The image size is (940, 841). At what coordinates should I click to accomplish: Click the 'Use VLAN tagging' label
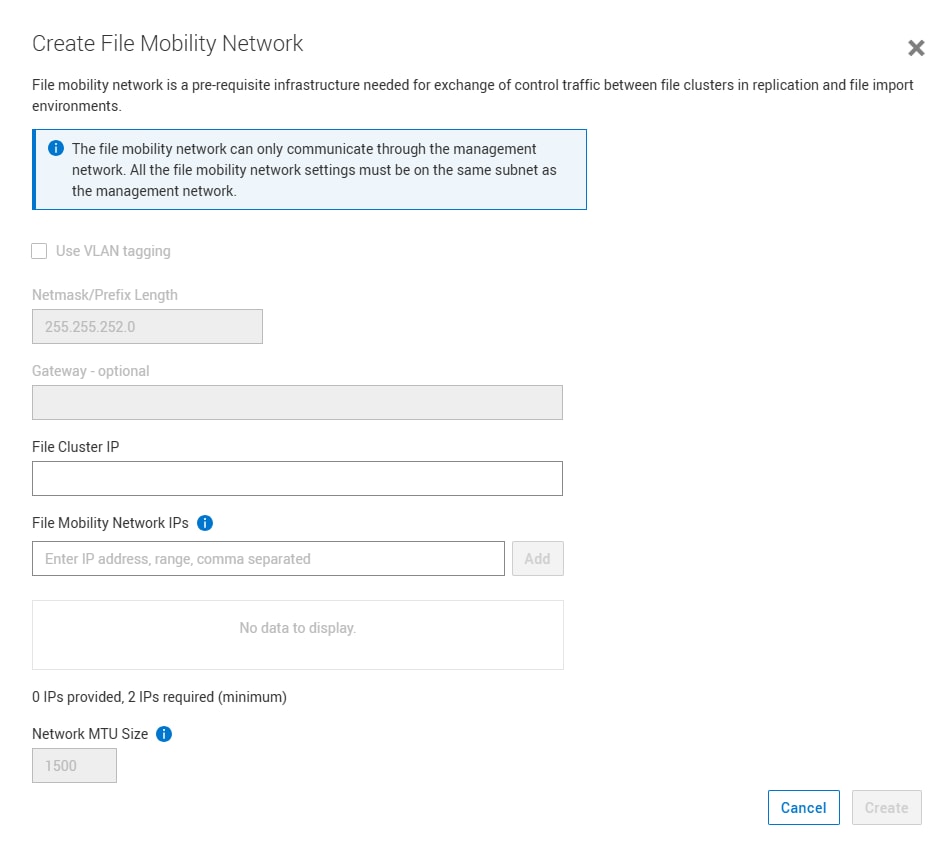(113, 251)
